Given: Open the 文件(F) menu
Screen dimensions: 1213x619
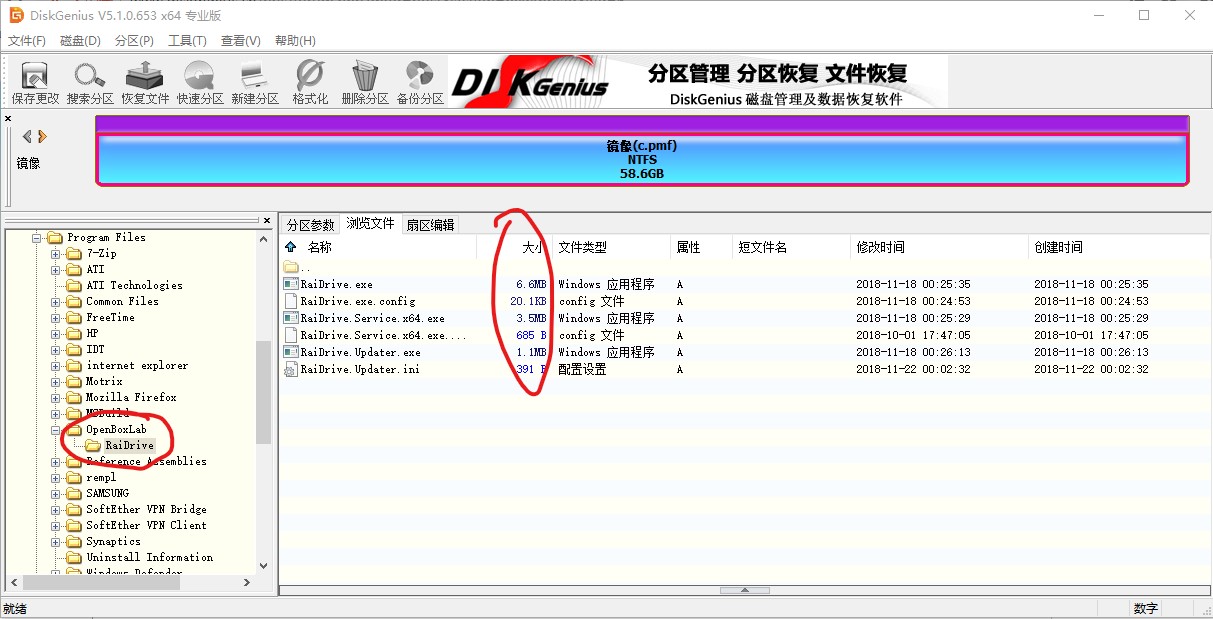Looking at the screenshot, I should click(27, 41).
